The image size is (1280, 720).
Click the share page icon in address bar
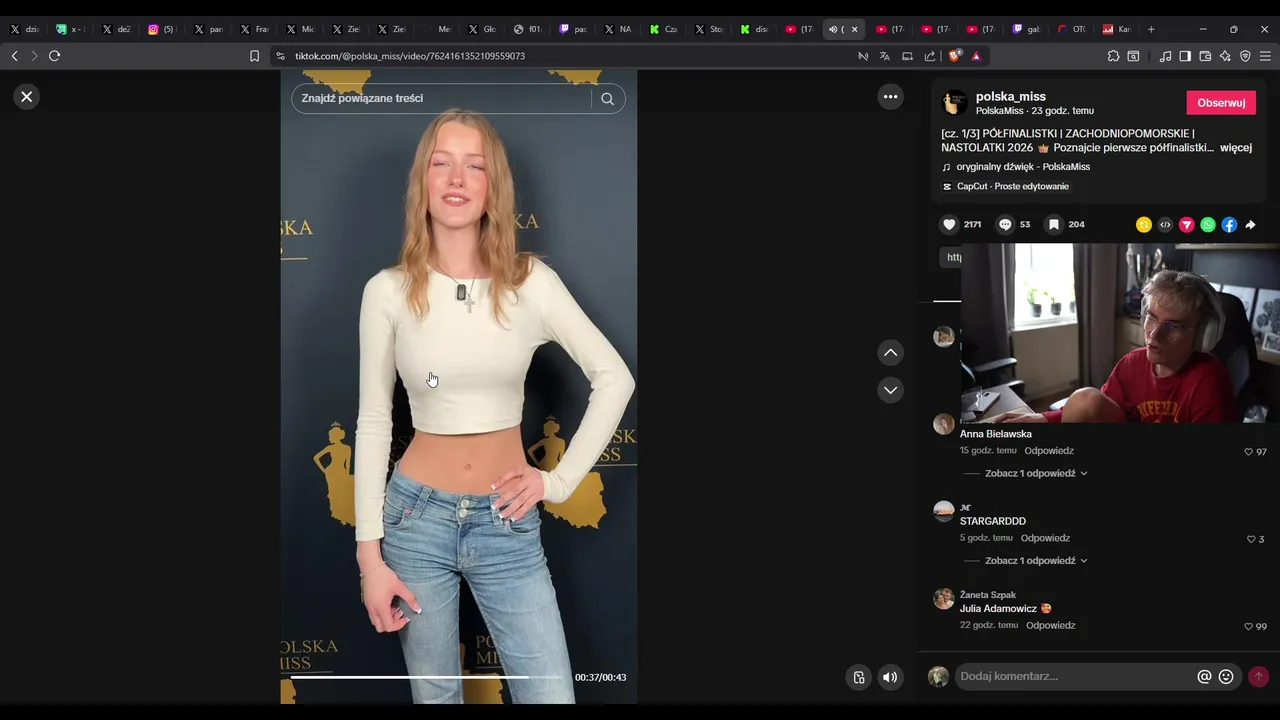930,56
